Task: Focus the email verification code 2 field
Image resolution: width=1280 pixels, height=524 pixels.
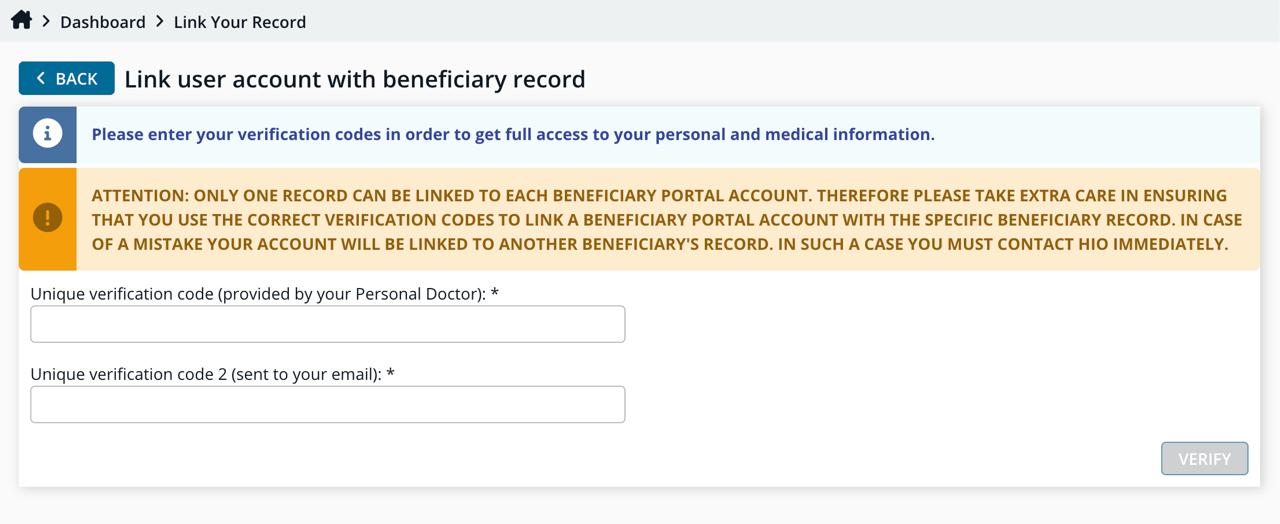Action: tap(328, 404)
